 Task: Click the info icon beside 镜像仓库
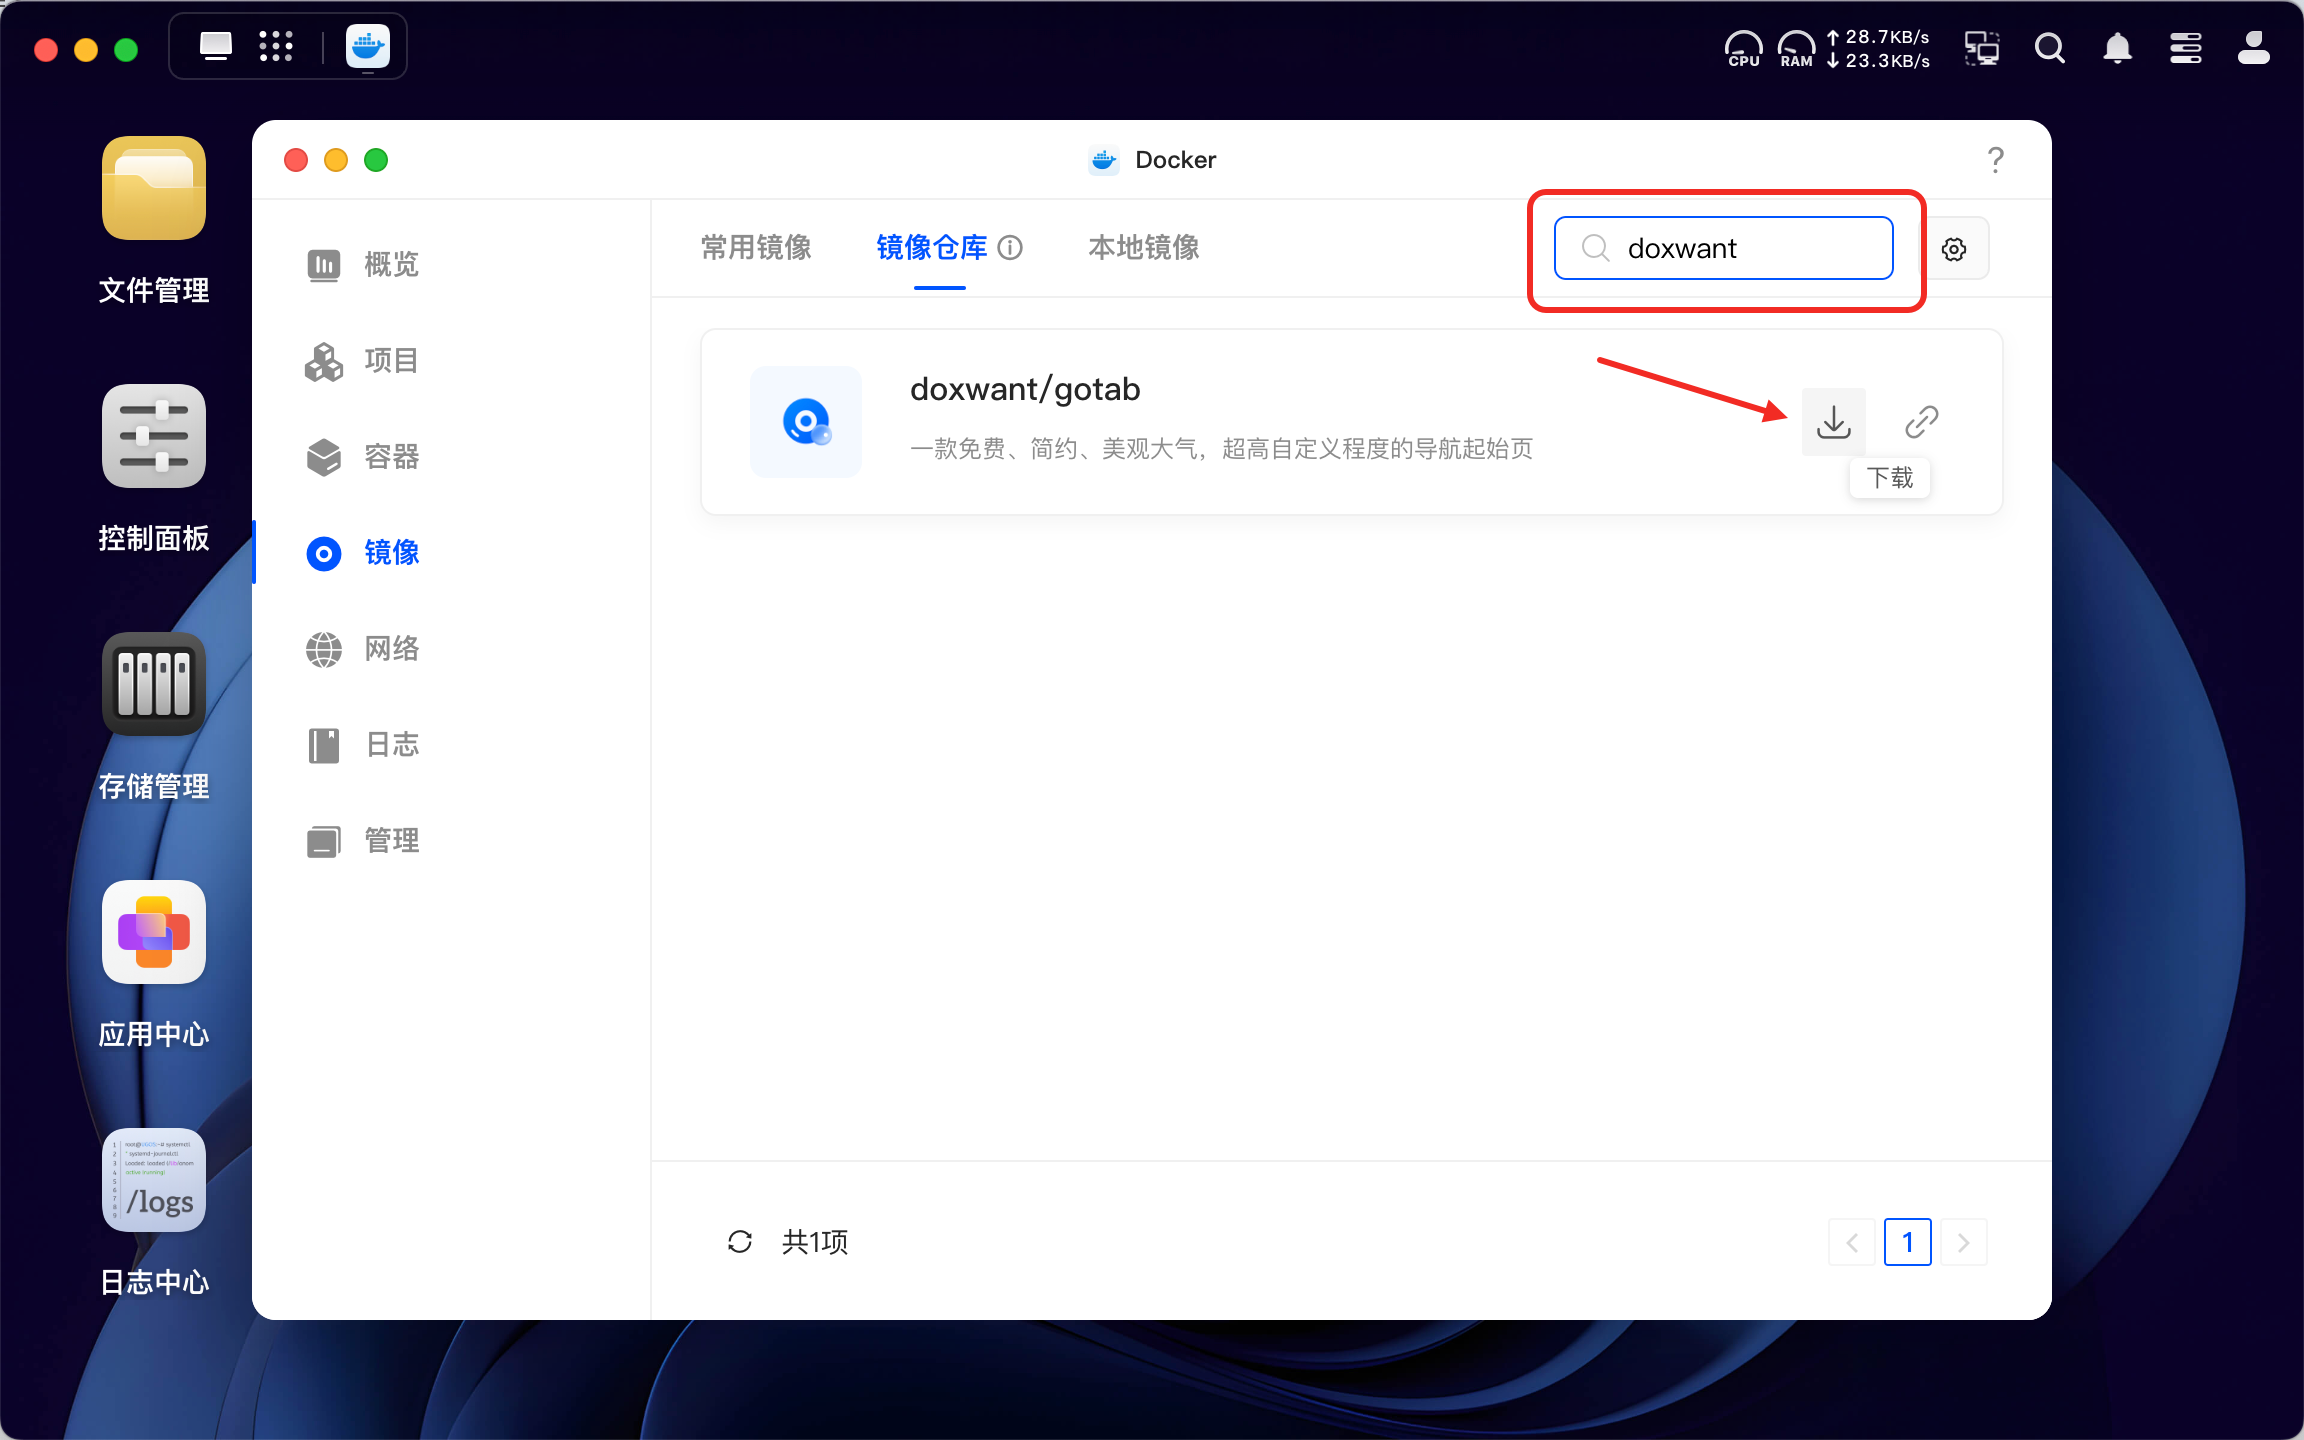(1010, 247)
